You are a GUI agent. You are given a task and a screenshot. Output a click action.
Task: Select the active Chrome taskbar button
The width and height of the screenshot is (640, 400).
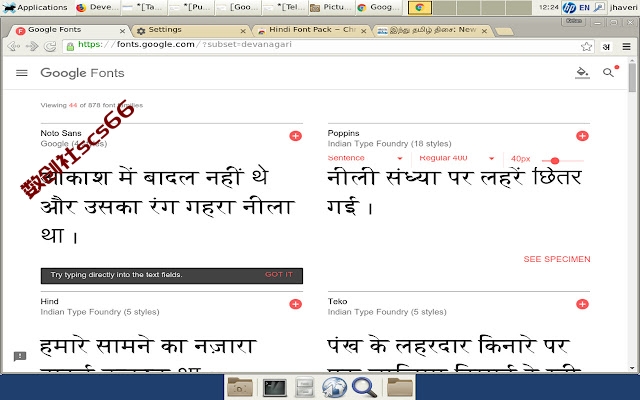(420, 7)
